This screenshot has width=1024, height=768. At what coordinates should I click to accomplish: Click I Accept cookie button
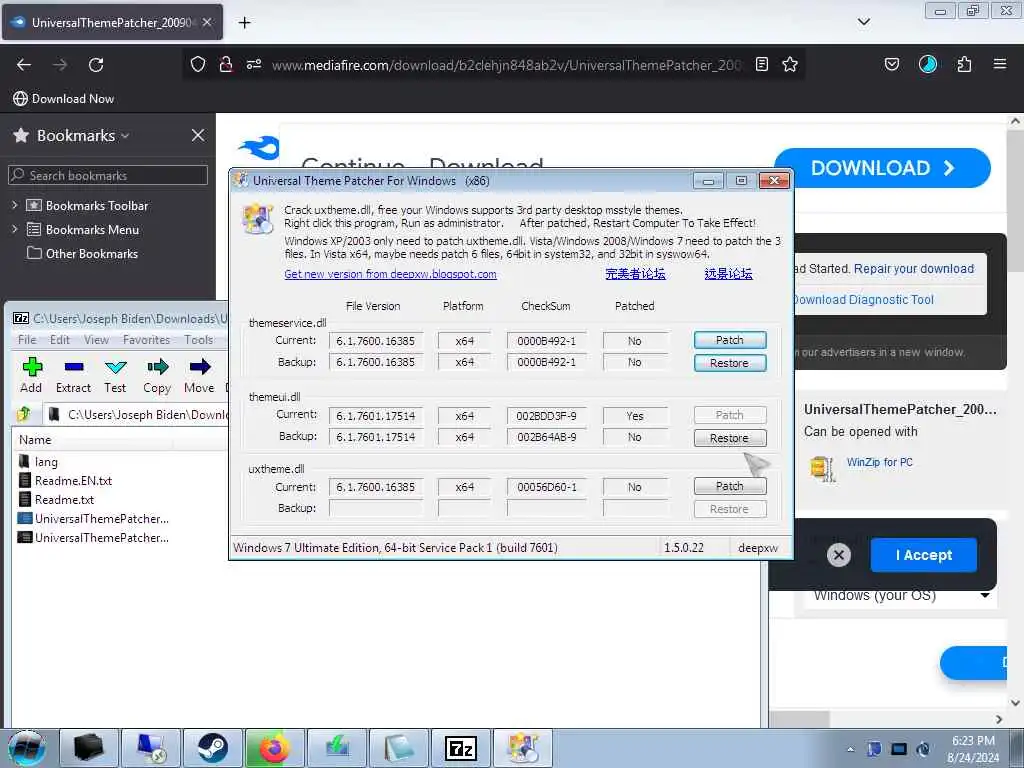point(923,555)
